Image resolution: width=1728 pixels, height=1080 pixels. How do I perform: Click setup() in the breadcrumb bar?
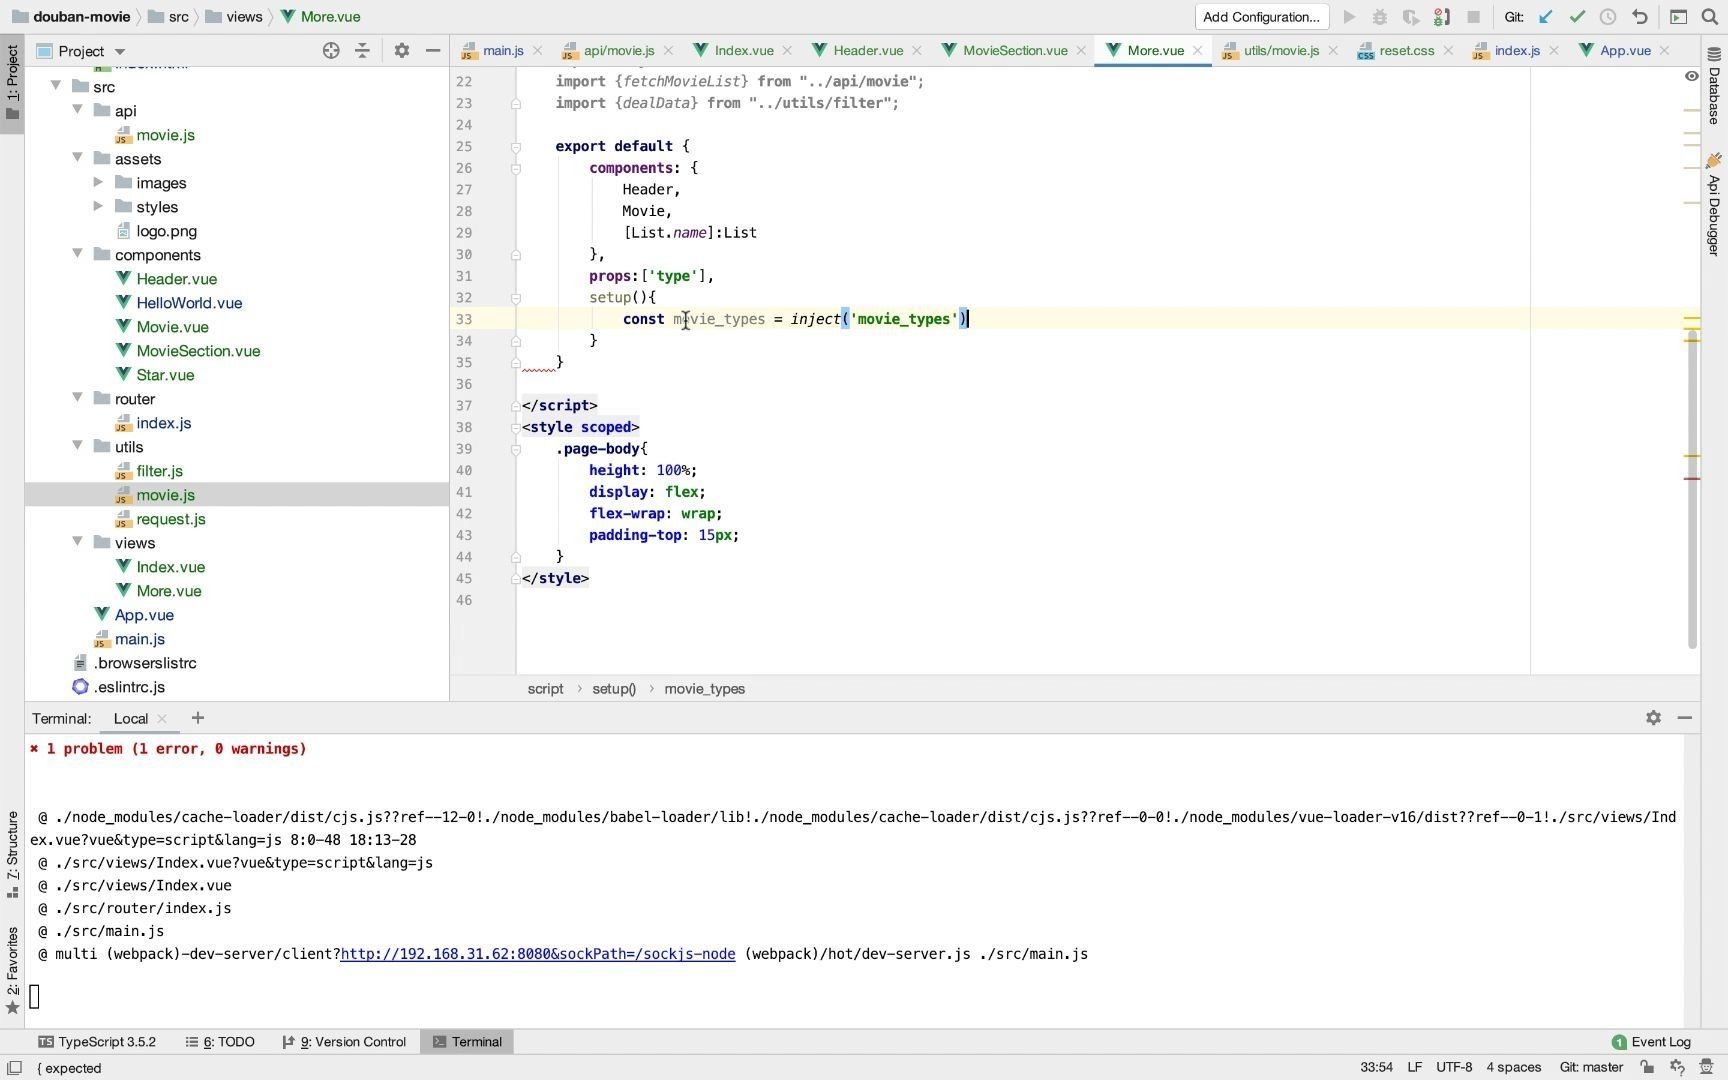(x=614, y=689)
